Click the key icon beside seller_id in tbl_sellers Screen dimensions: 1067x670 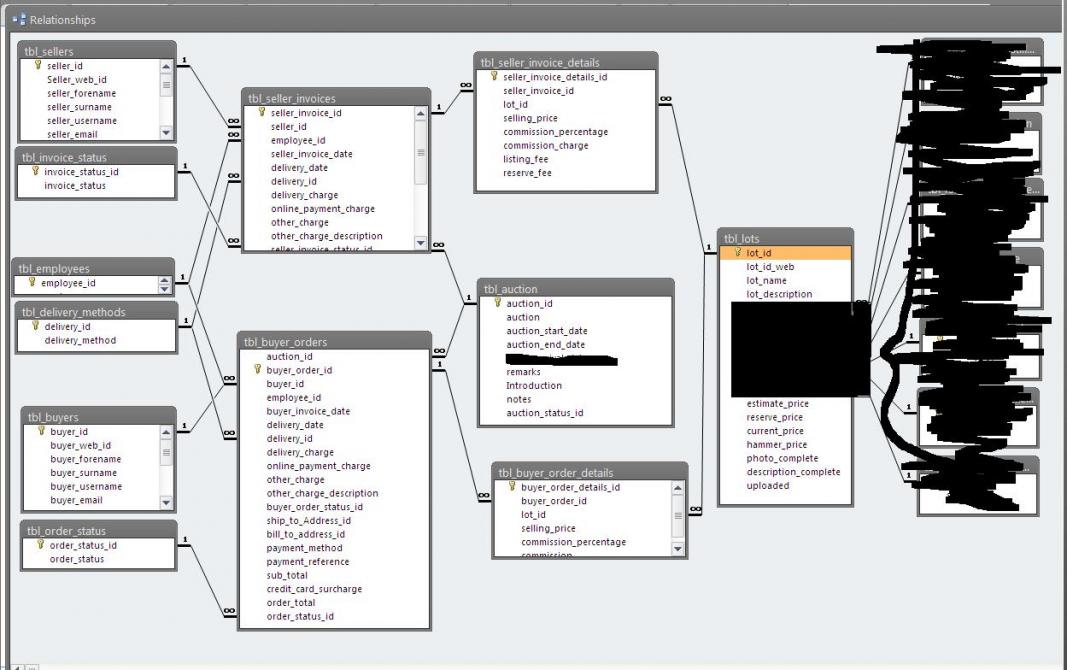pos(37,65)
